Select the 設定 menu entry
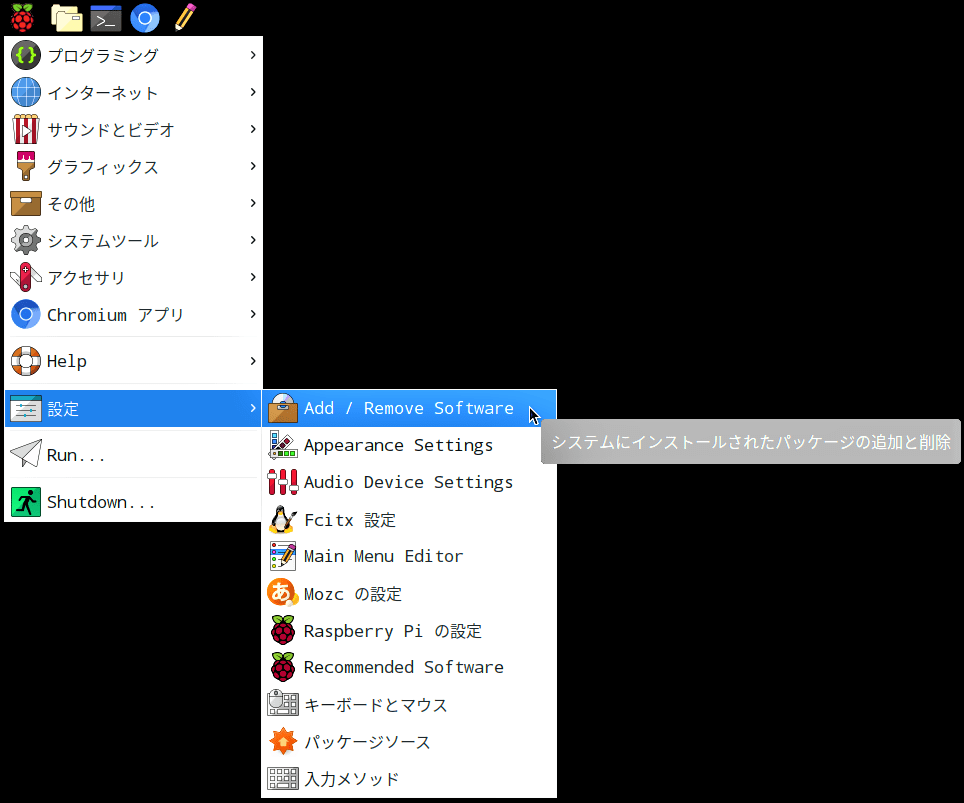 pos(133,408)
